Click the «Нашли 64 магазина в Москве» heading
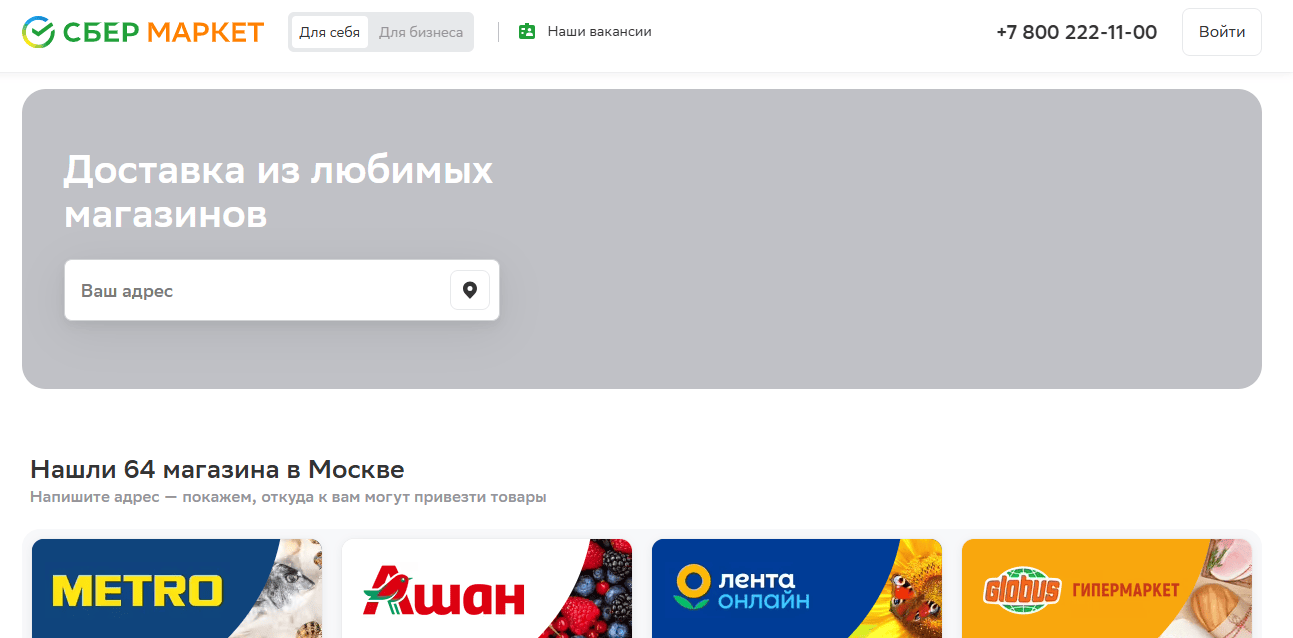Screen dimensions: 1293x638 pos(217,469)
